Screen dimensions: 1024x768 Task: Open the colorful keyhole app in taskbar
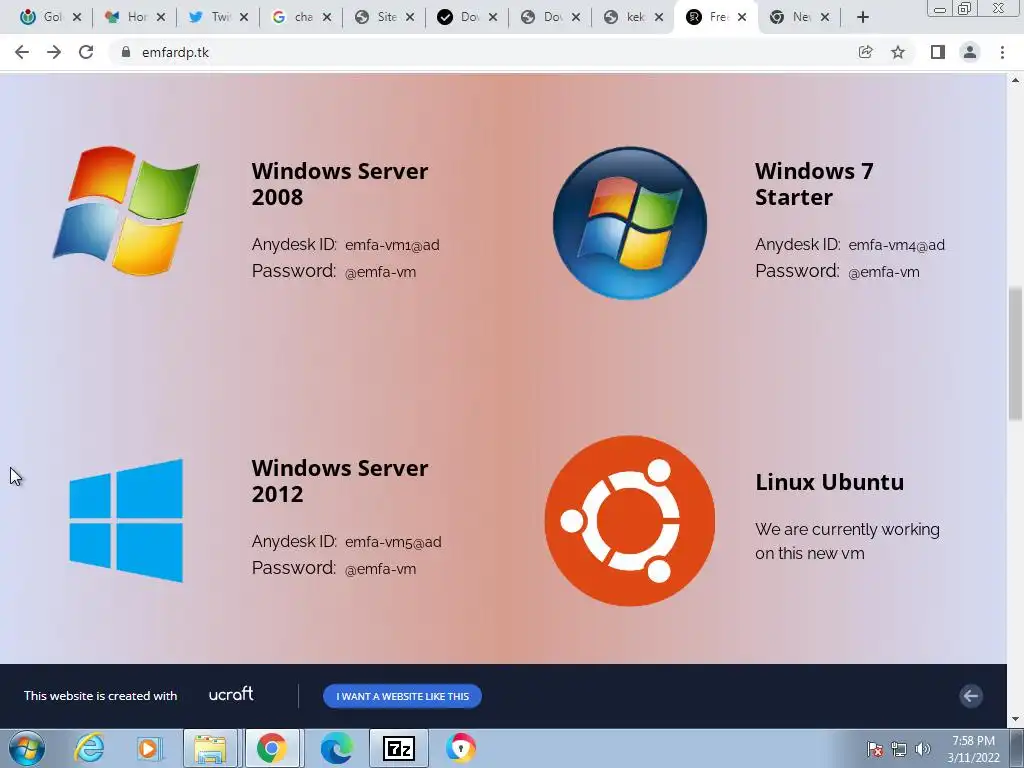(460, 748)
